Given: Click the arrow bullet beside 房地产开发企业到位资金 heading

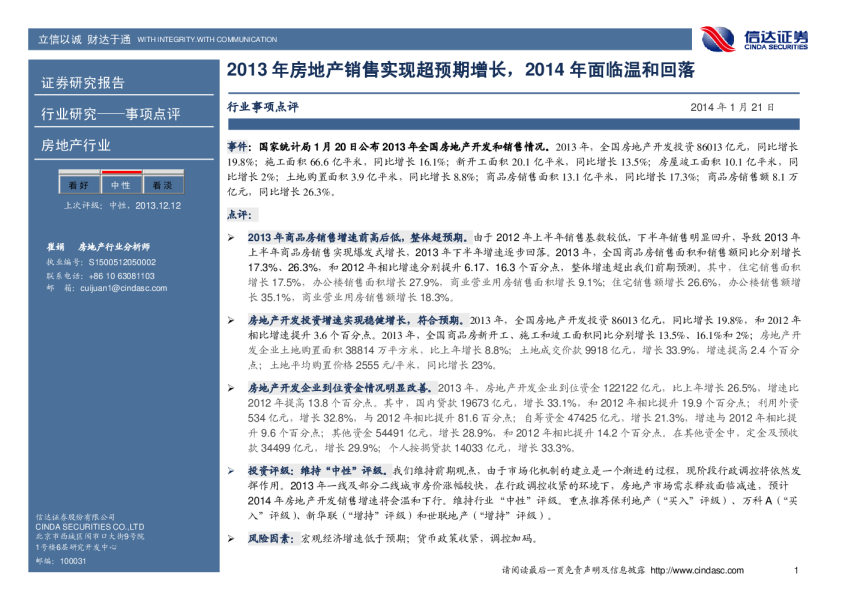Looking at the screenshot, I should [232, 388].
